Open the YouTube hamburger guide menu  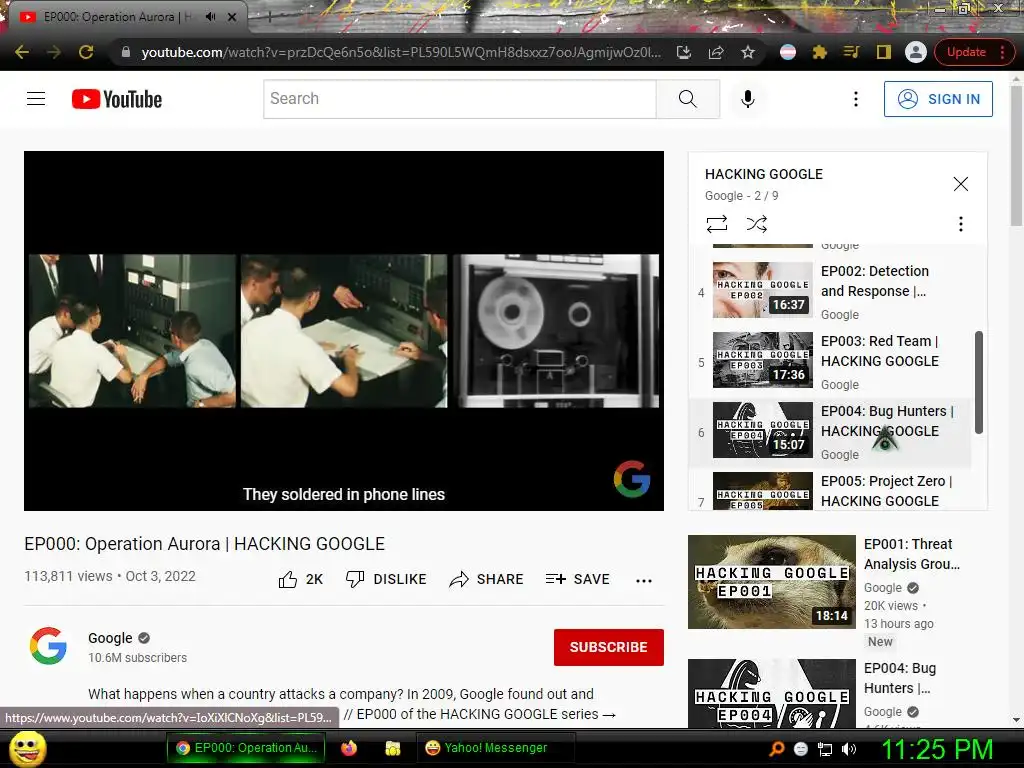(x=36, y=99)
